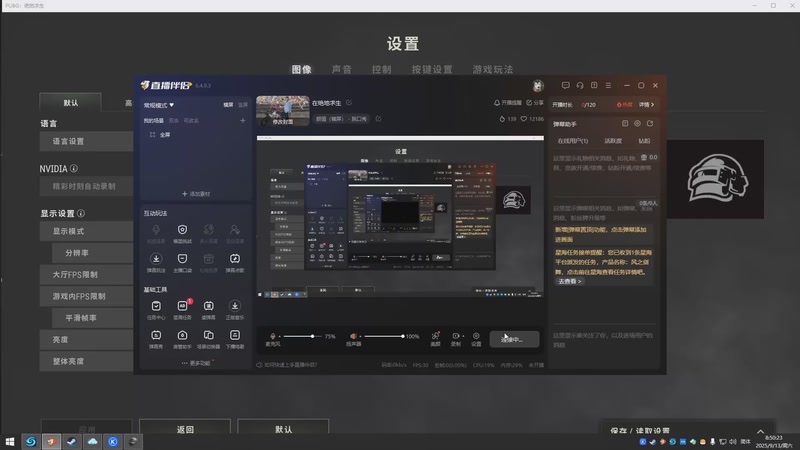Click the edit icon next to 在绝地求生 title
Screen dimensions: 800x450
349,103
